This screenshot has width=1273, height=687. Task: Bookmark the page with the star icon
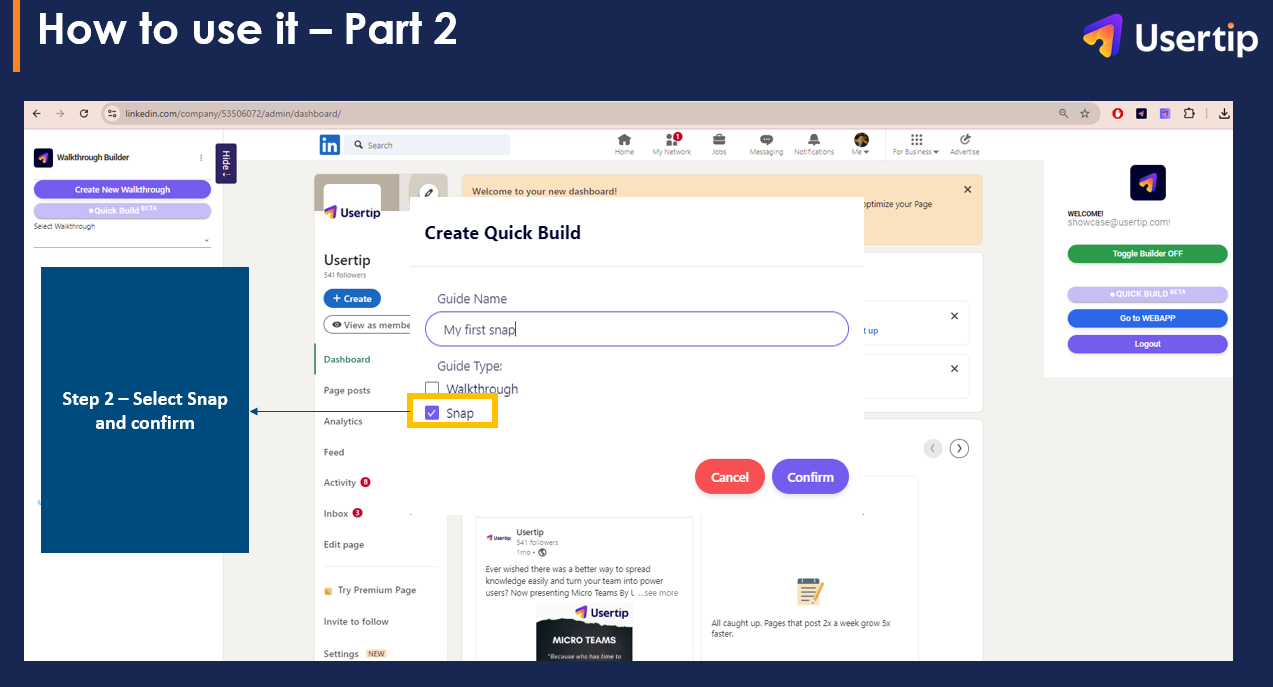click(1085, 114)
